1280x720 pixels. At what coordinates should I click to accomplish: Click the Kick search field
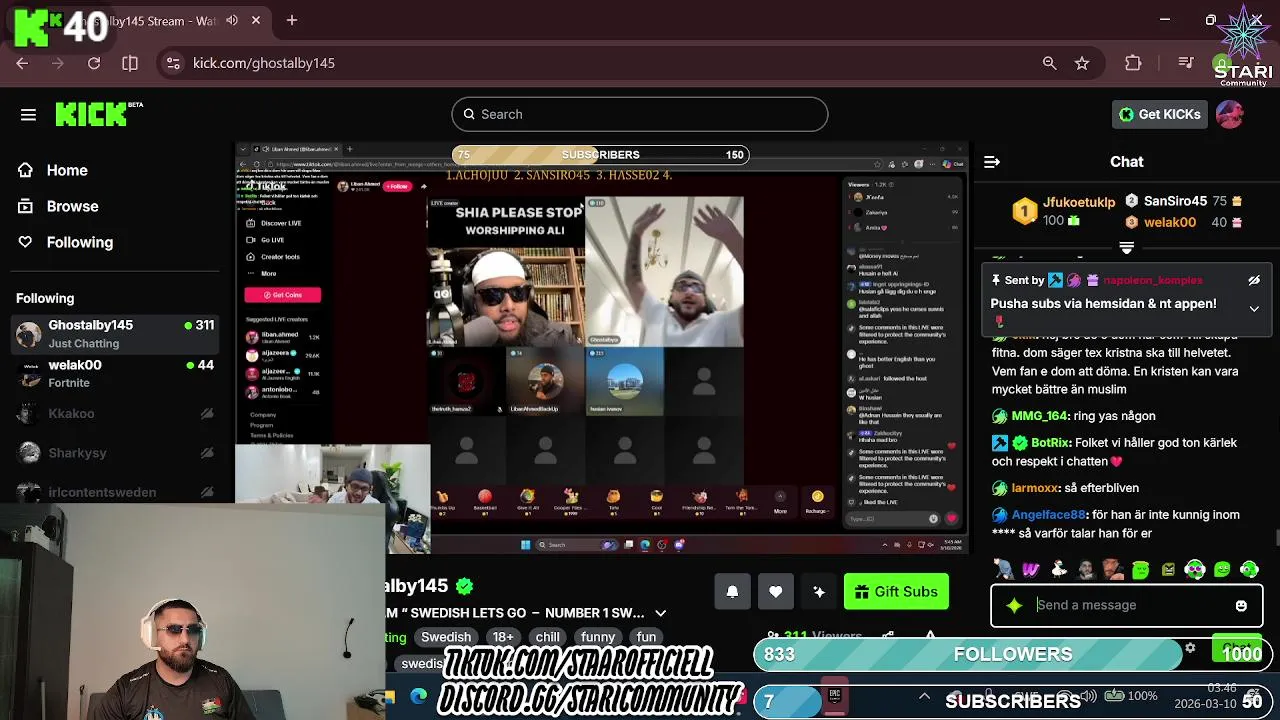coord(640,114)
